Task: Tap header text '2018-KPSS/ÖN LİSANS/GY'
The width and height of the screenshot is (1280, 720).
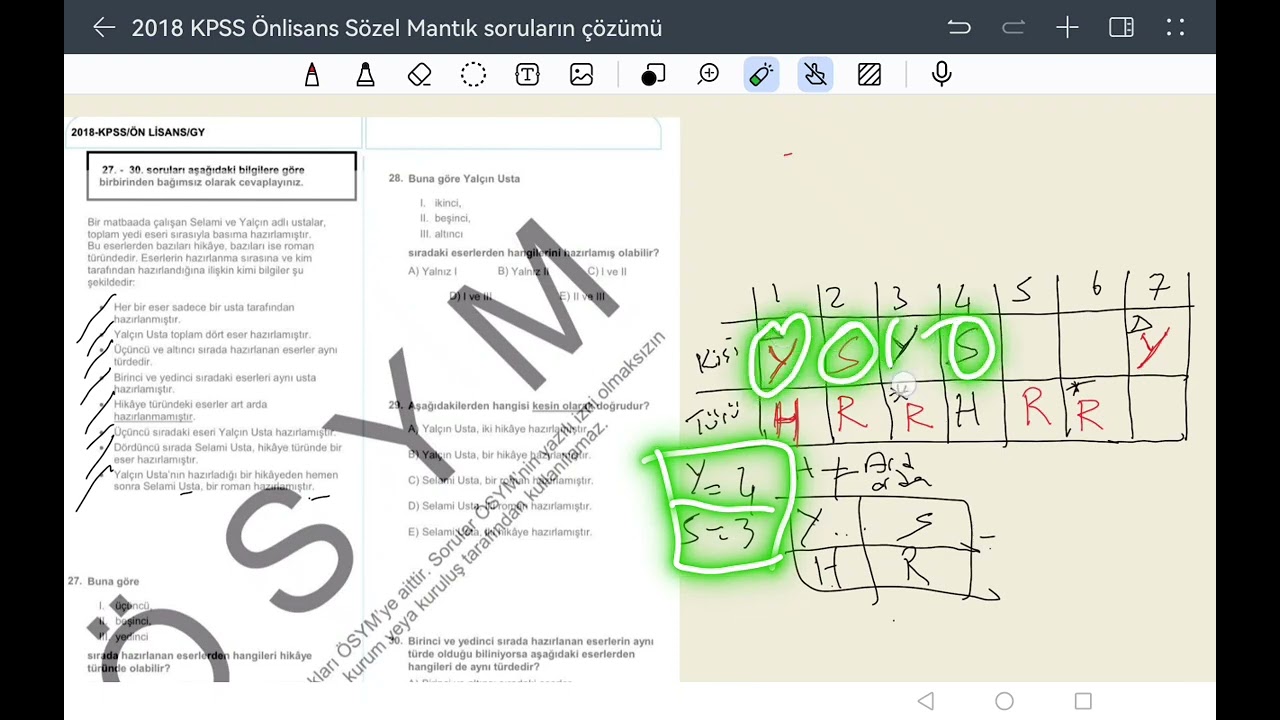Action: pyautogui.click(x=138, y=132)
